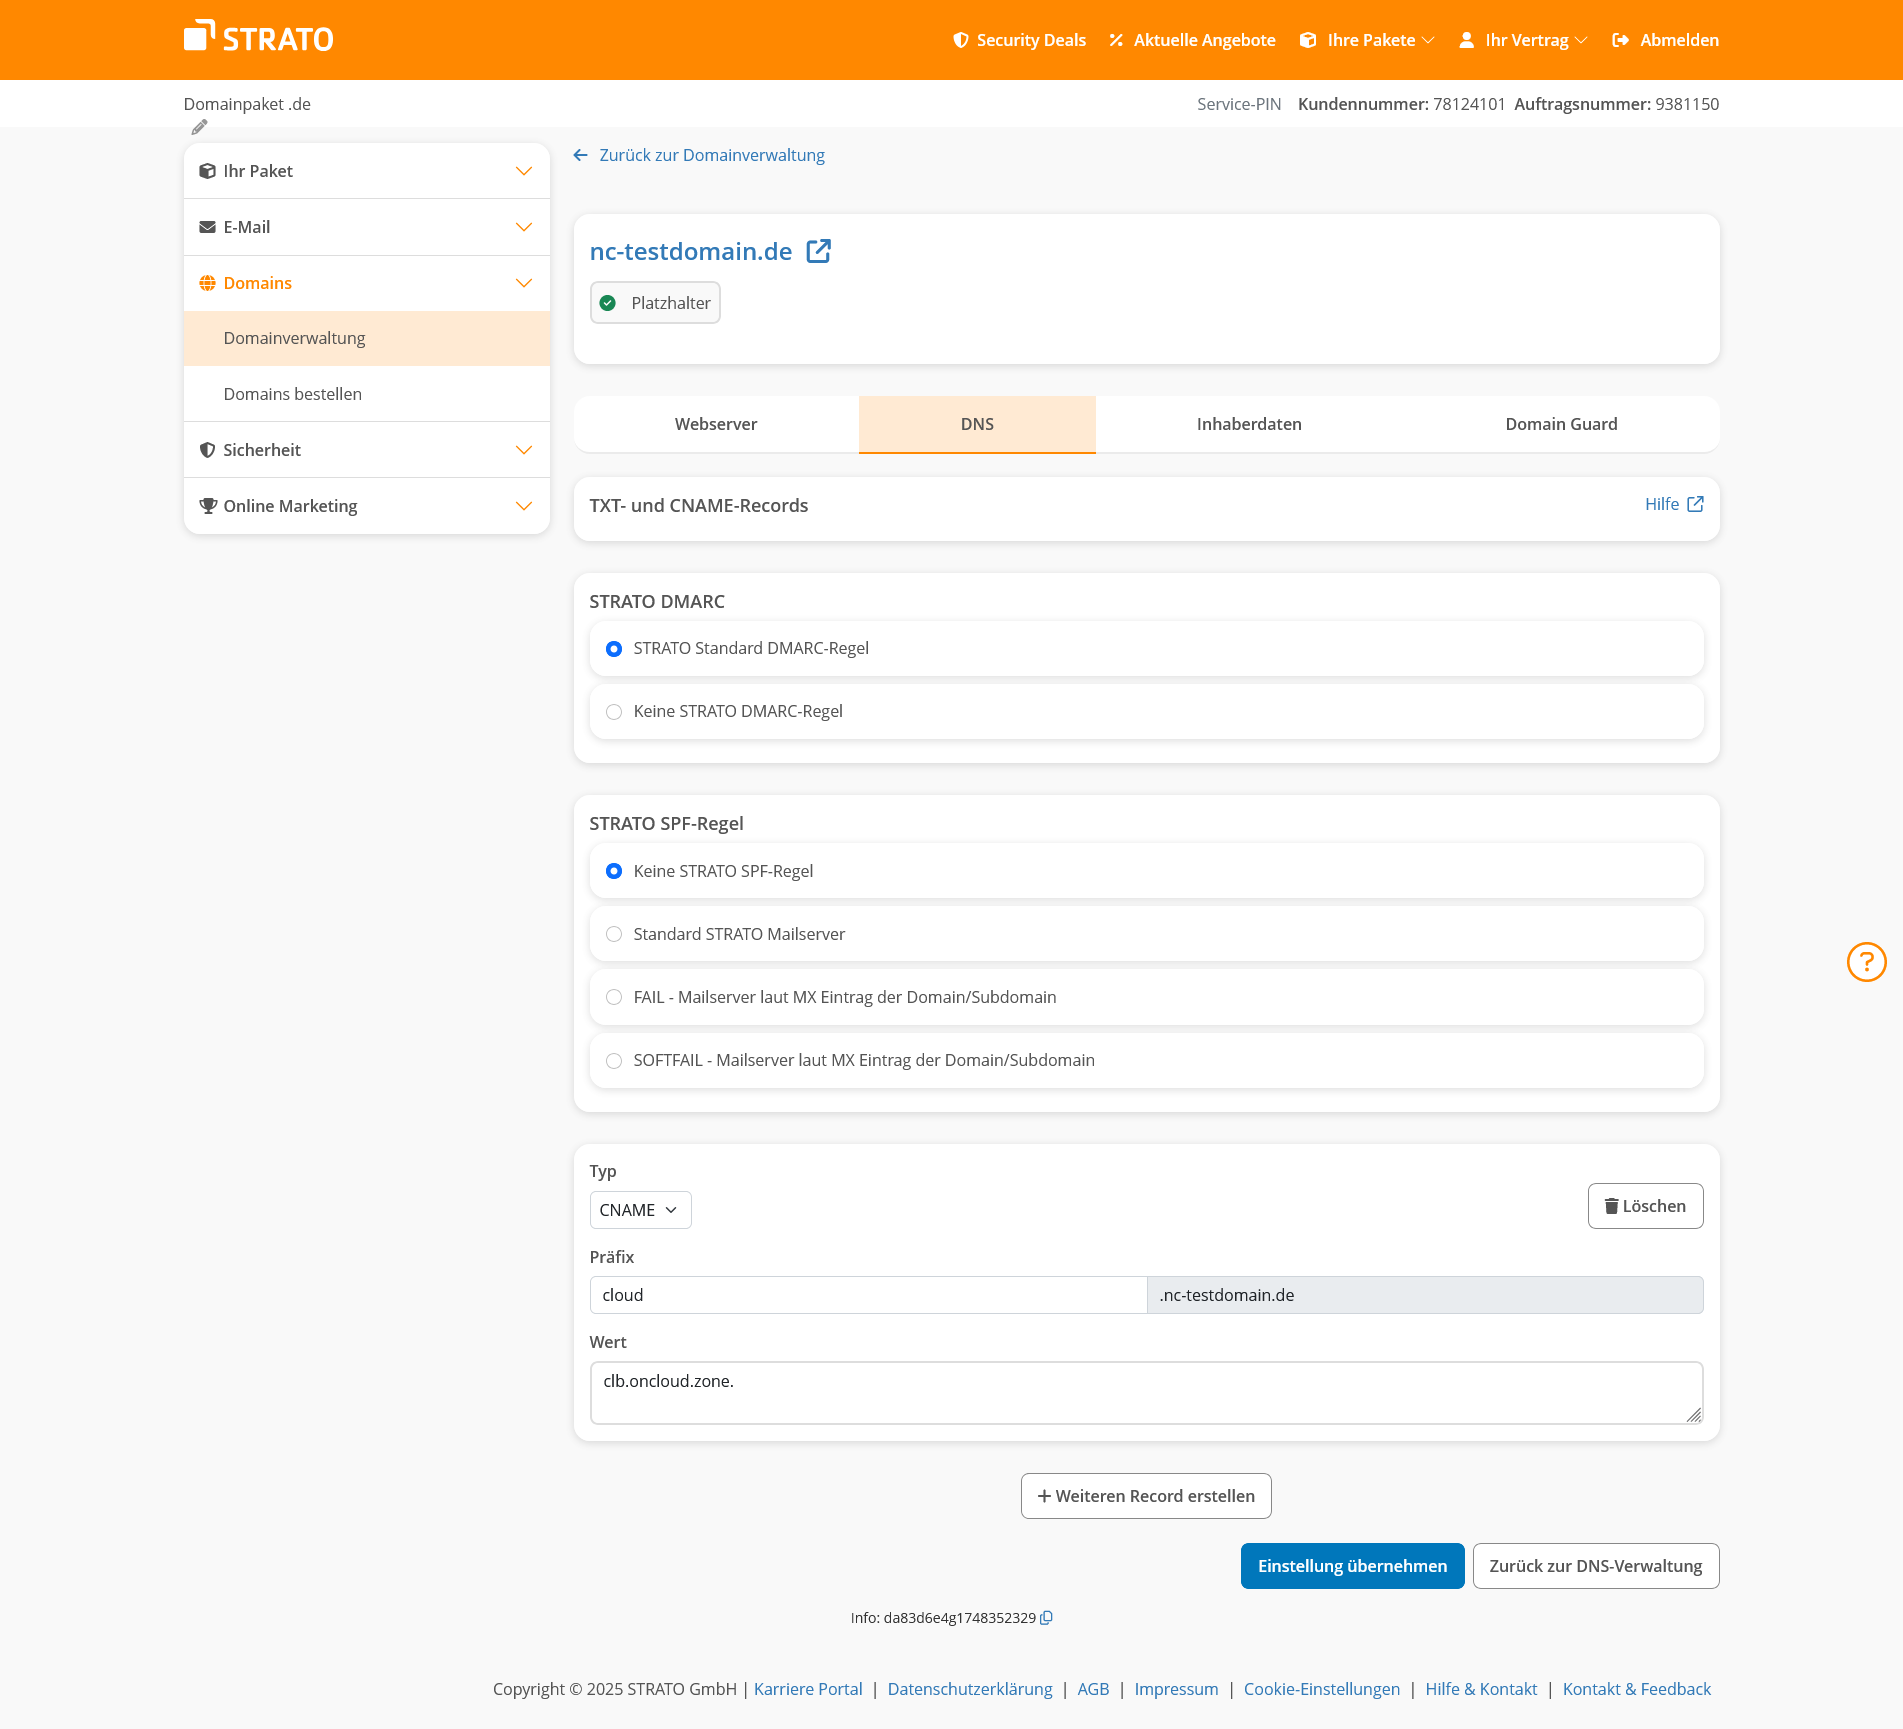
Task: Switch to the Domain Guard tab
Action: 1561,424
